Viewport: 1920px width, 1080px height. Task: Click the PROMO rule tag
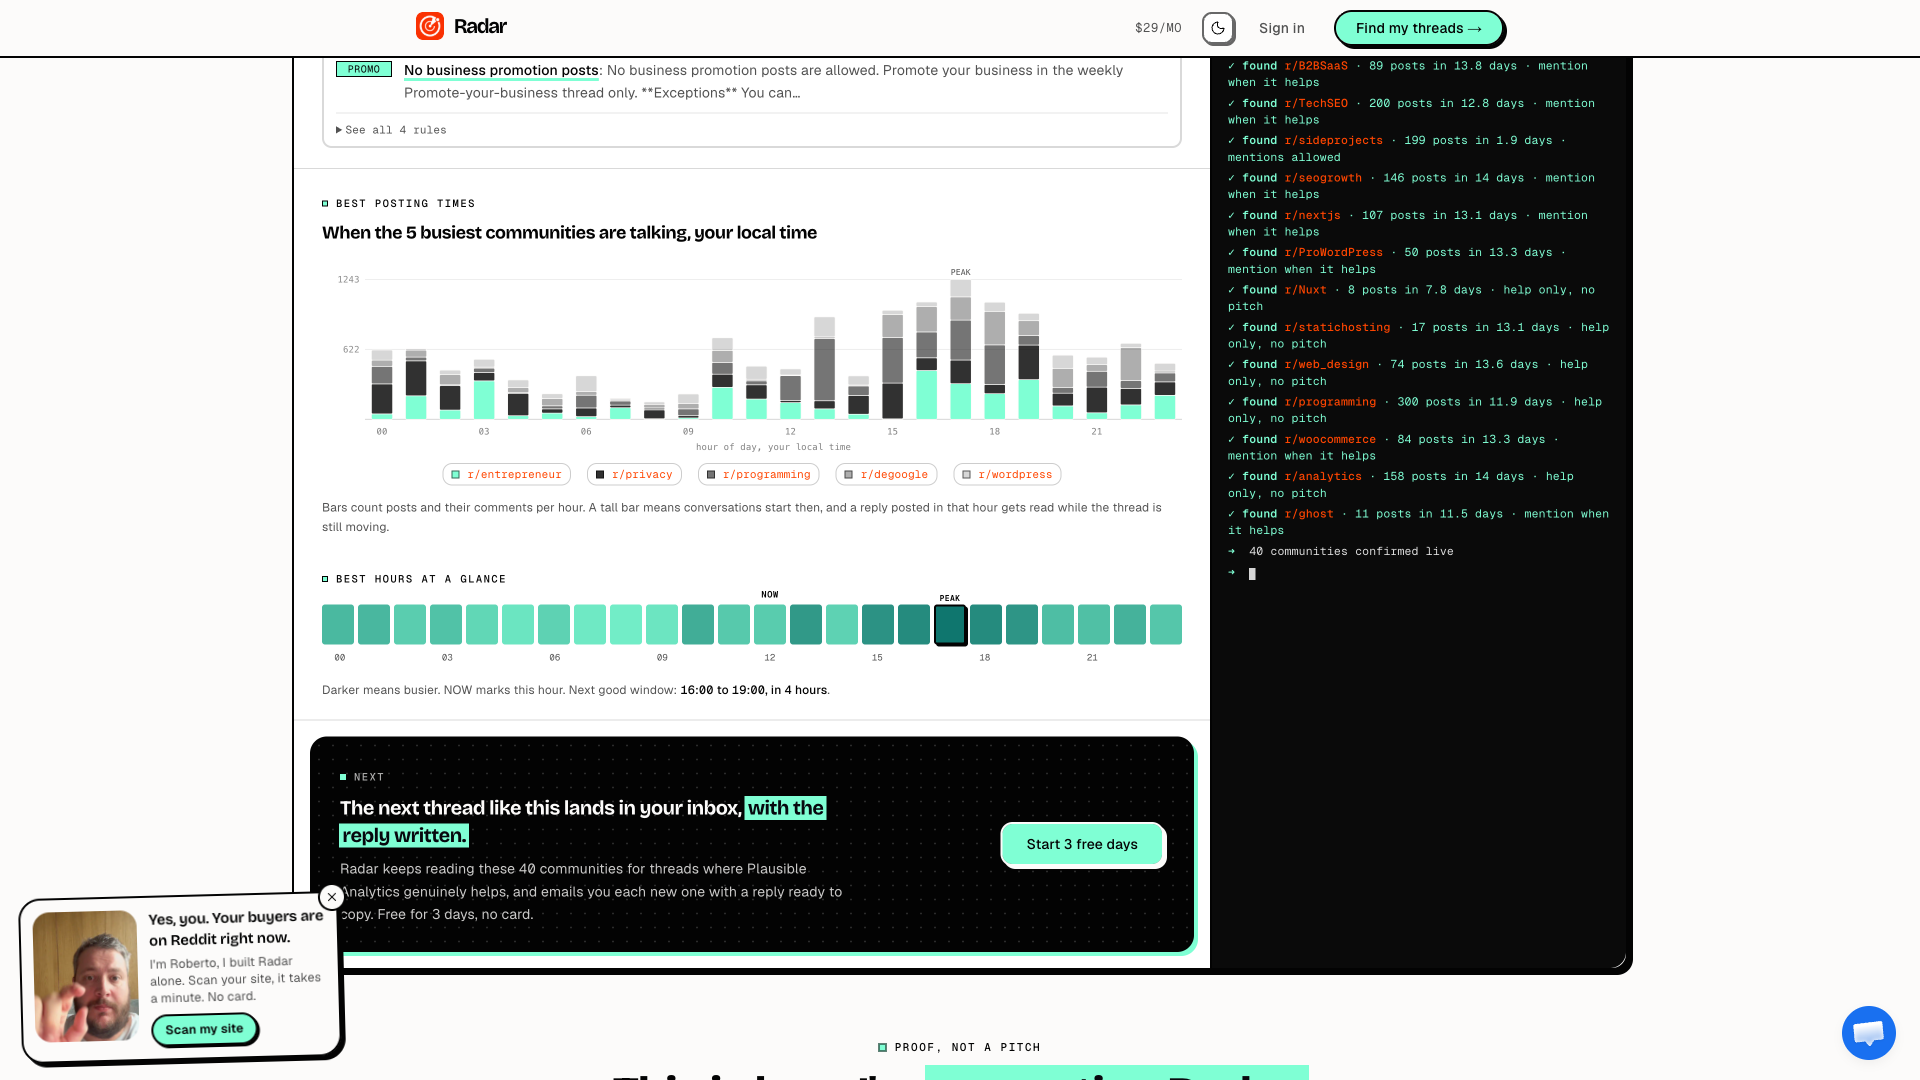[364, 69]
